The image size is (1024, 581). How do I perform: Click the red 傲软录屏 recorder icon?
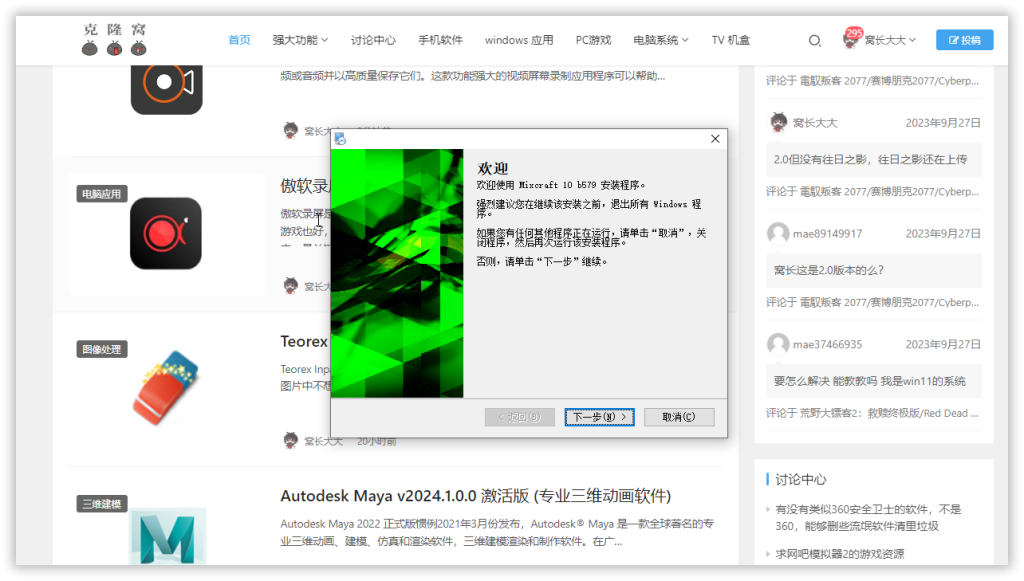(166, 233)
